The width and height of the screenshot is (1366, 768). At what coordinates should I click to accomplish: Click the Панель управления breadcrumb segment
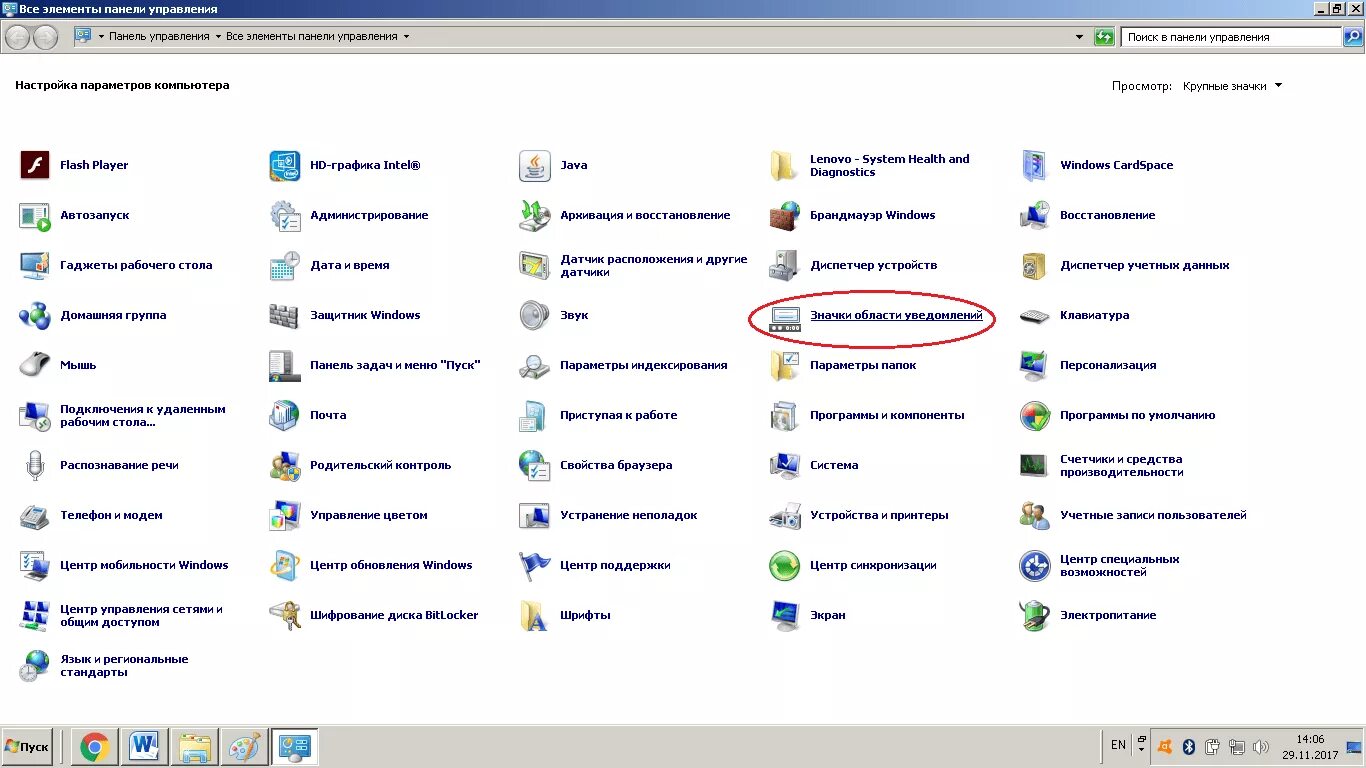[x=159, y=36]
